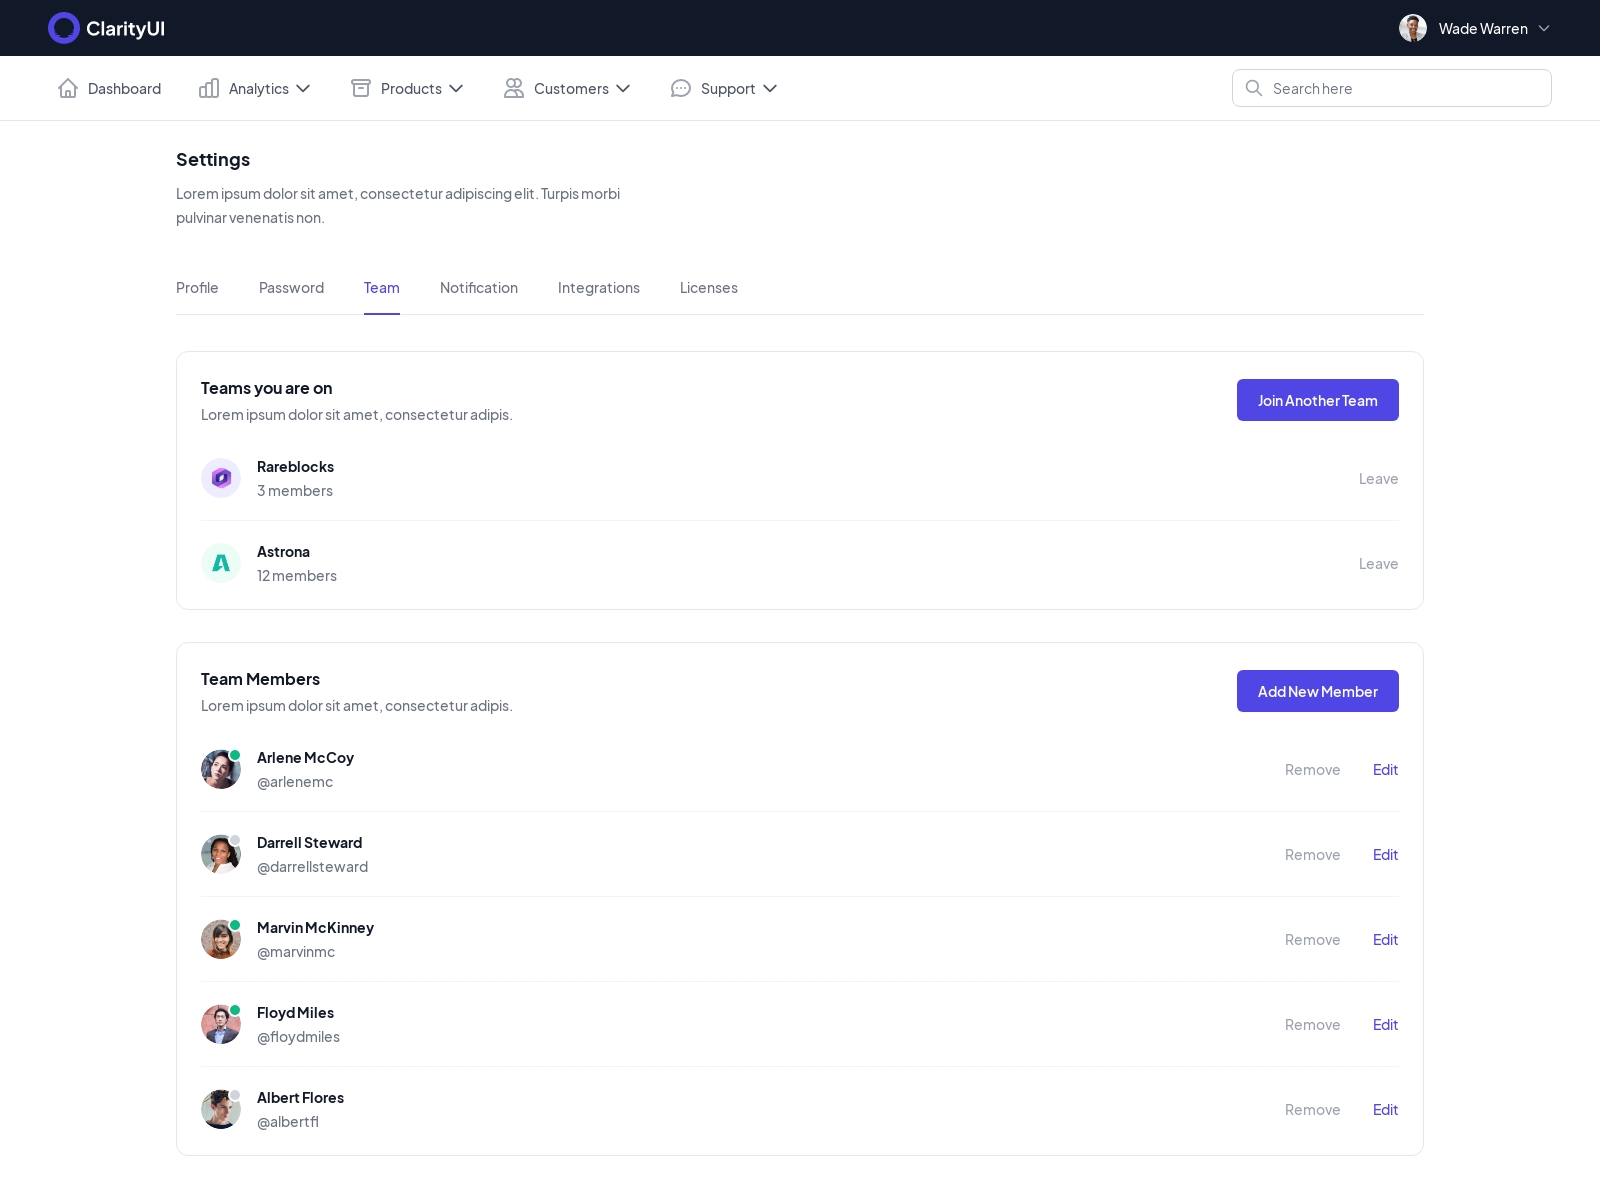1600x1180 pixels.
Task: Open Wade Warren profile avatar
Action: click(1413, 28)
